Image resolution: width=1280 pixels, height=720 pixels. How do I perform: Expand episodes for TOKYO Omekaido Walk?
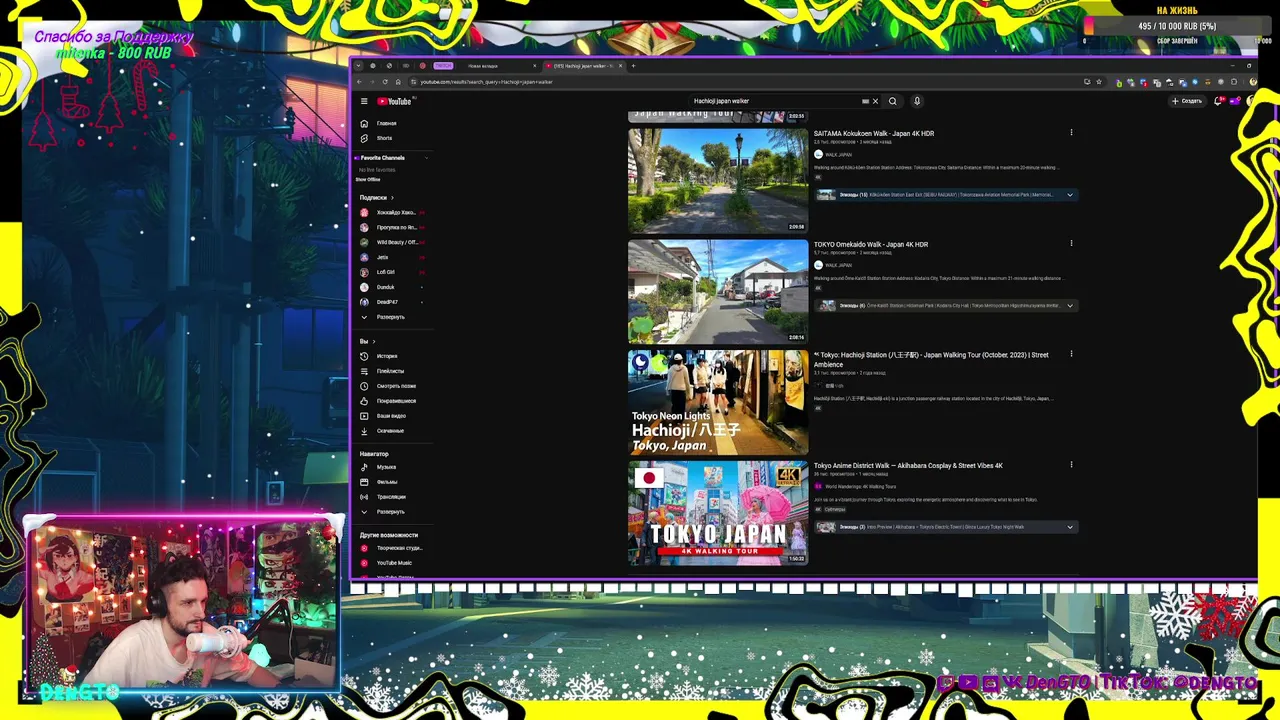(1070, 306)
